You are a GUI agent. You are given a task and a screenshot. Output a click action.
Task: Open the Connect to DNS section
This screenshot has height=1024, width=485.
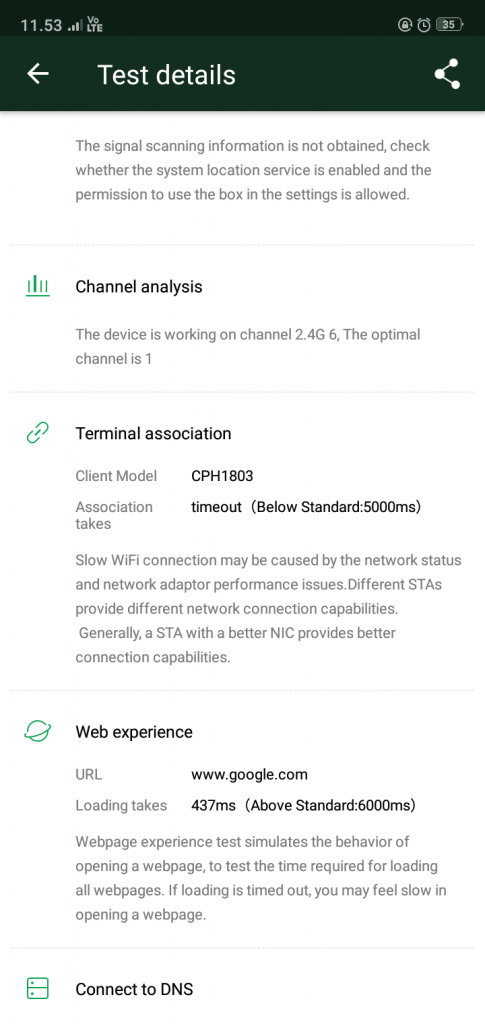coord(134,989)
